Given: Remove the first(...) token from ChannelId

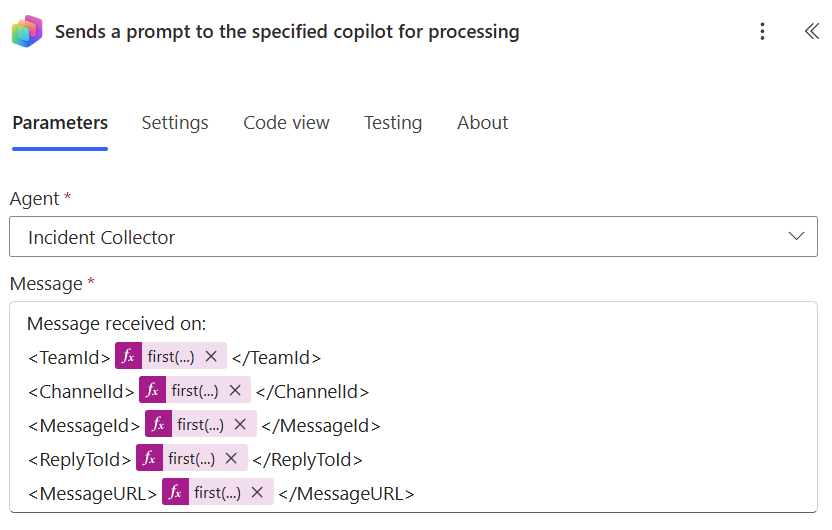Looking at the screenshot, I should point(235,390).
